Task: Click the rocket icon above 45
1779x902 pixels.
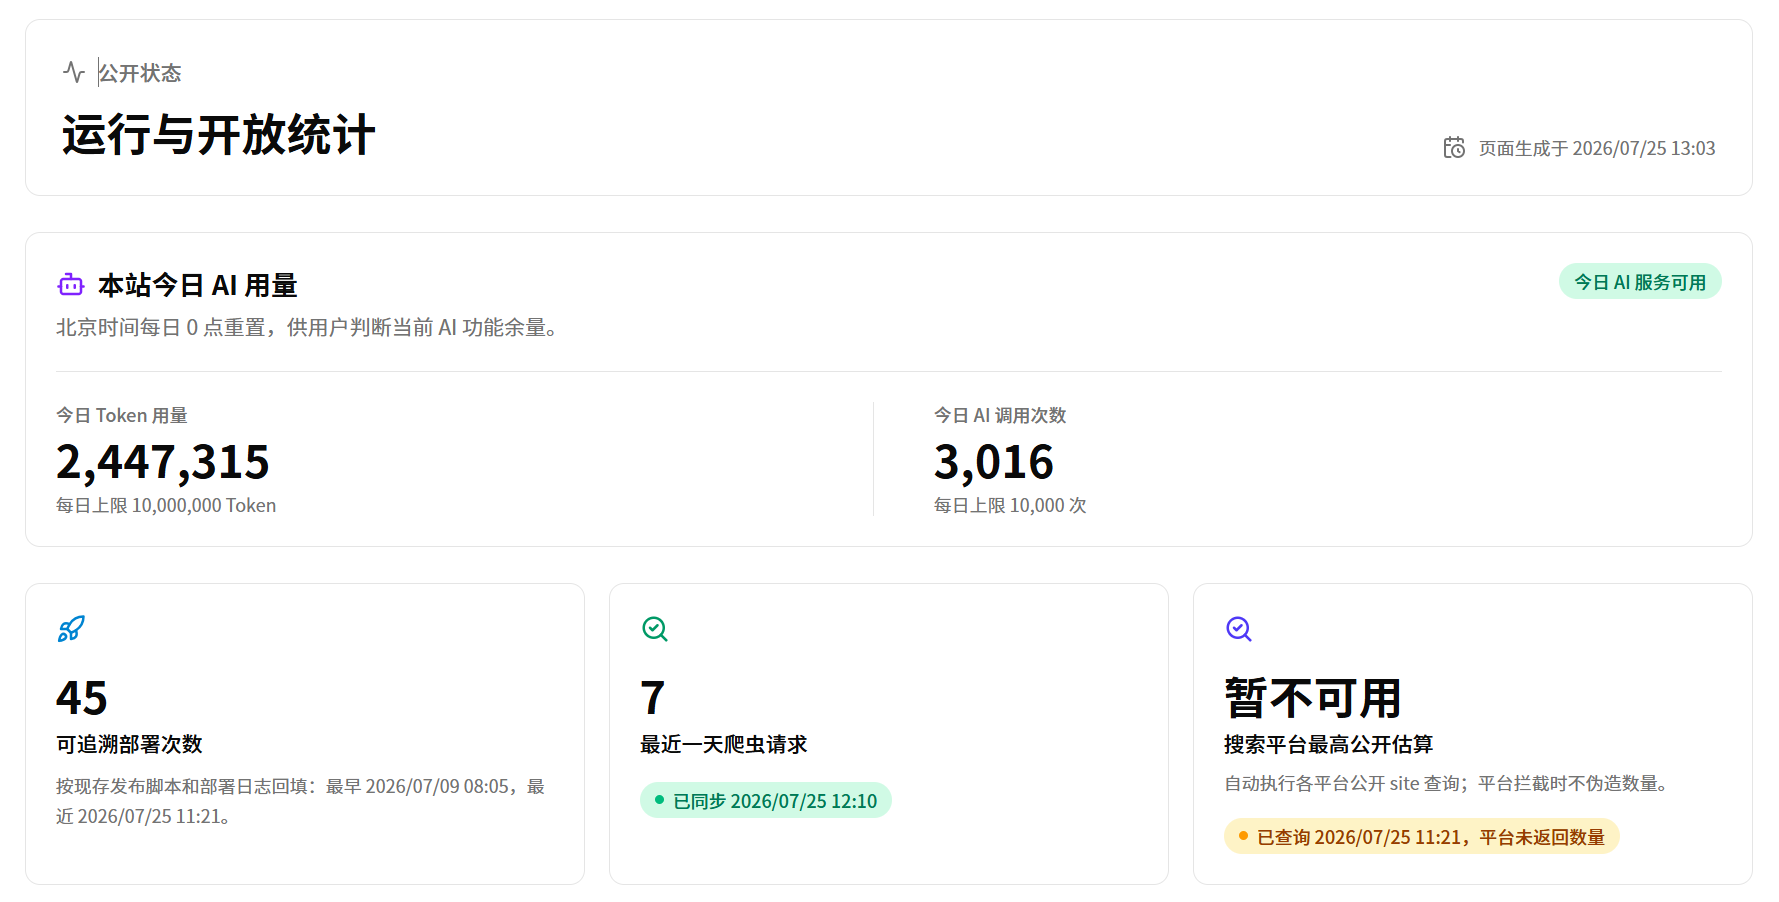Action: [71, 629]
